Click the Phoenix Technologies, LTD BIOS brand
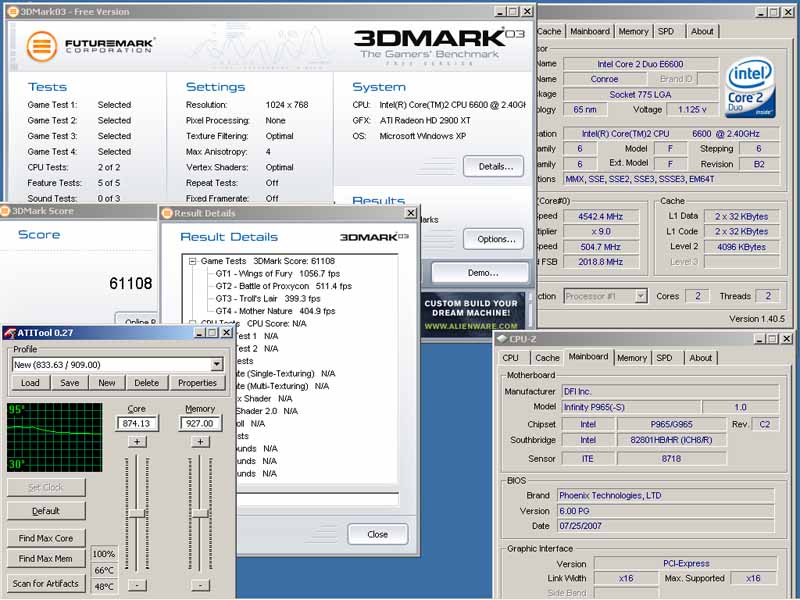 point(666,495)
